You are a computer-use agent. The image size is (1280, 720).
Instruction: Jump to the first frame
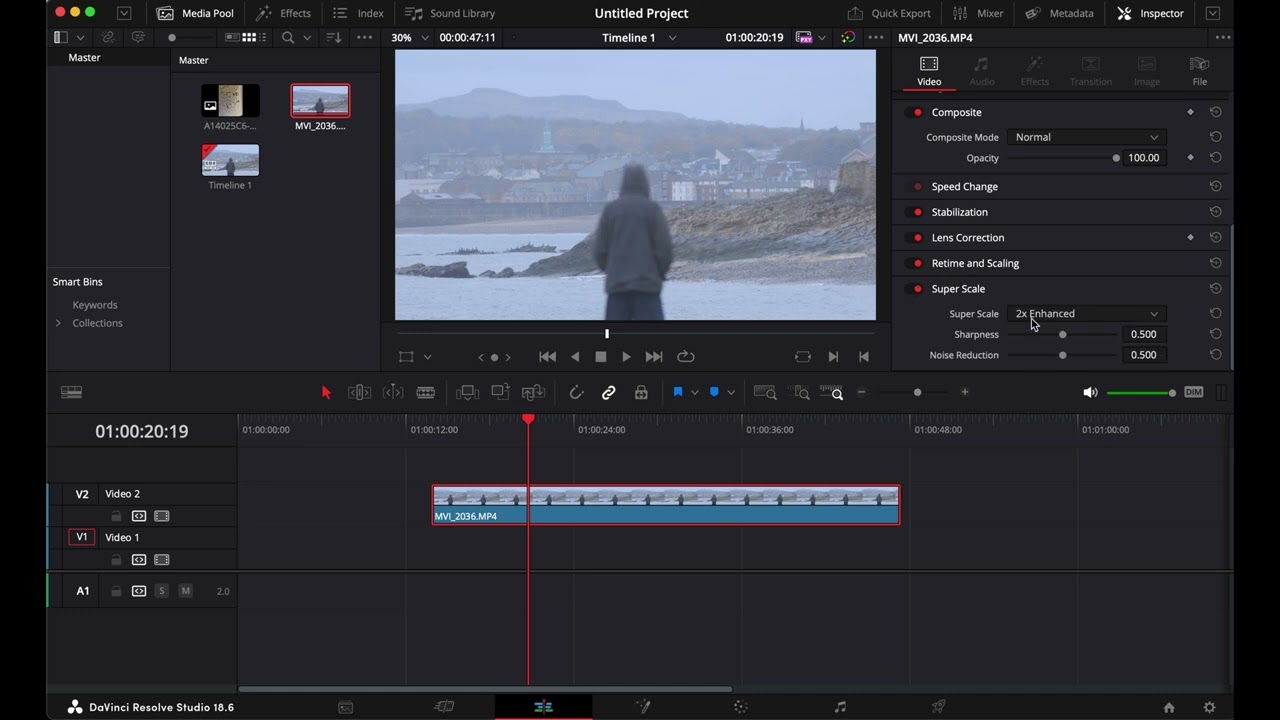(547, 357)
